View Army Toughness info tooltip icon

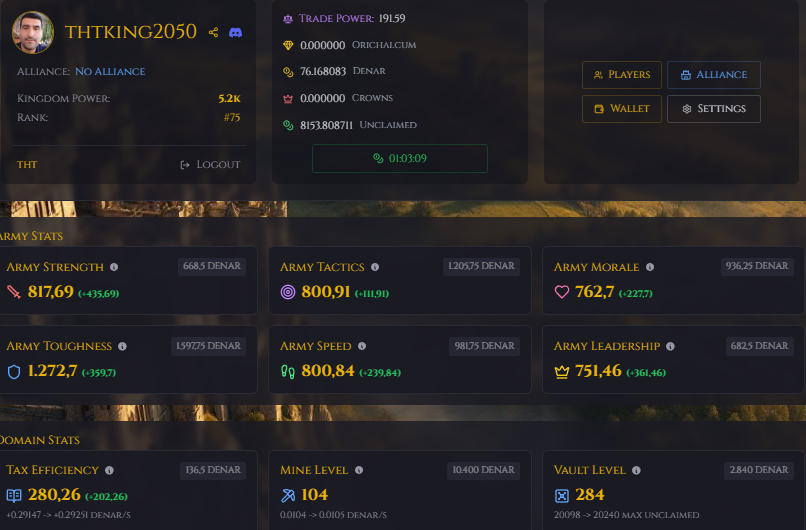122,346
